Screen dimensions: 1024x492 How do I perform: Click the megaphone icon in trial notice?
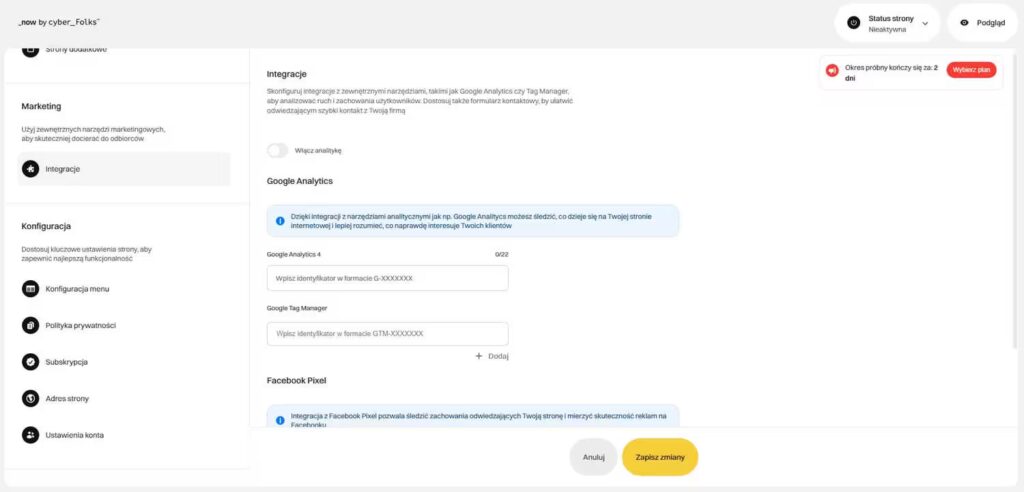832,71
